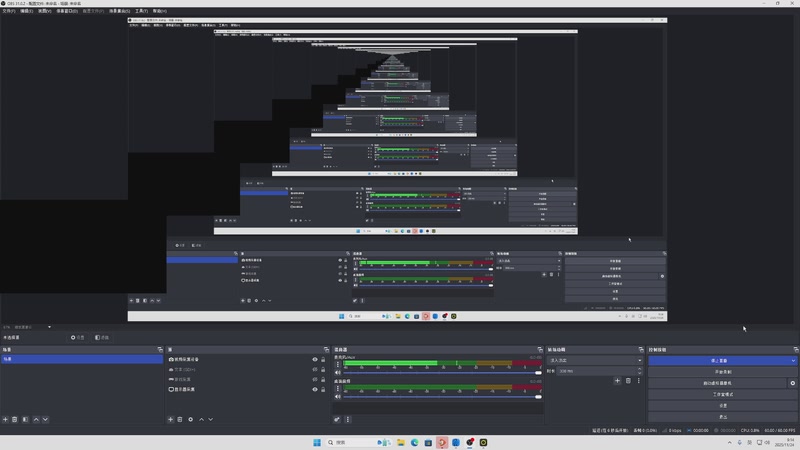Open Desktop Audio channel three-dot options
Viewport: 800px width, 450px height.
pyautogui.click(x=337, y=388)
